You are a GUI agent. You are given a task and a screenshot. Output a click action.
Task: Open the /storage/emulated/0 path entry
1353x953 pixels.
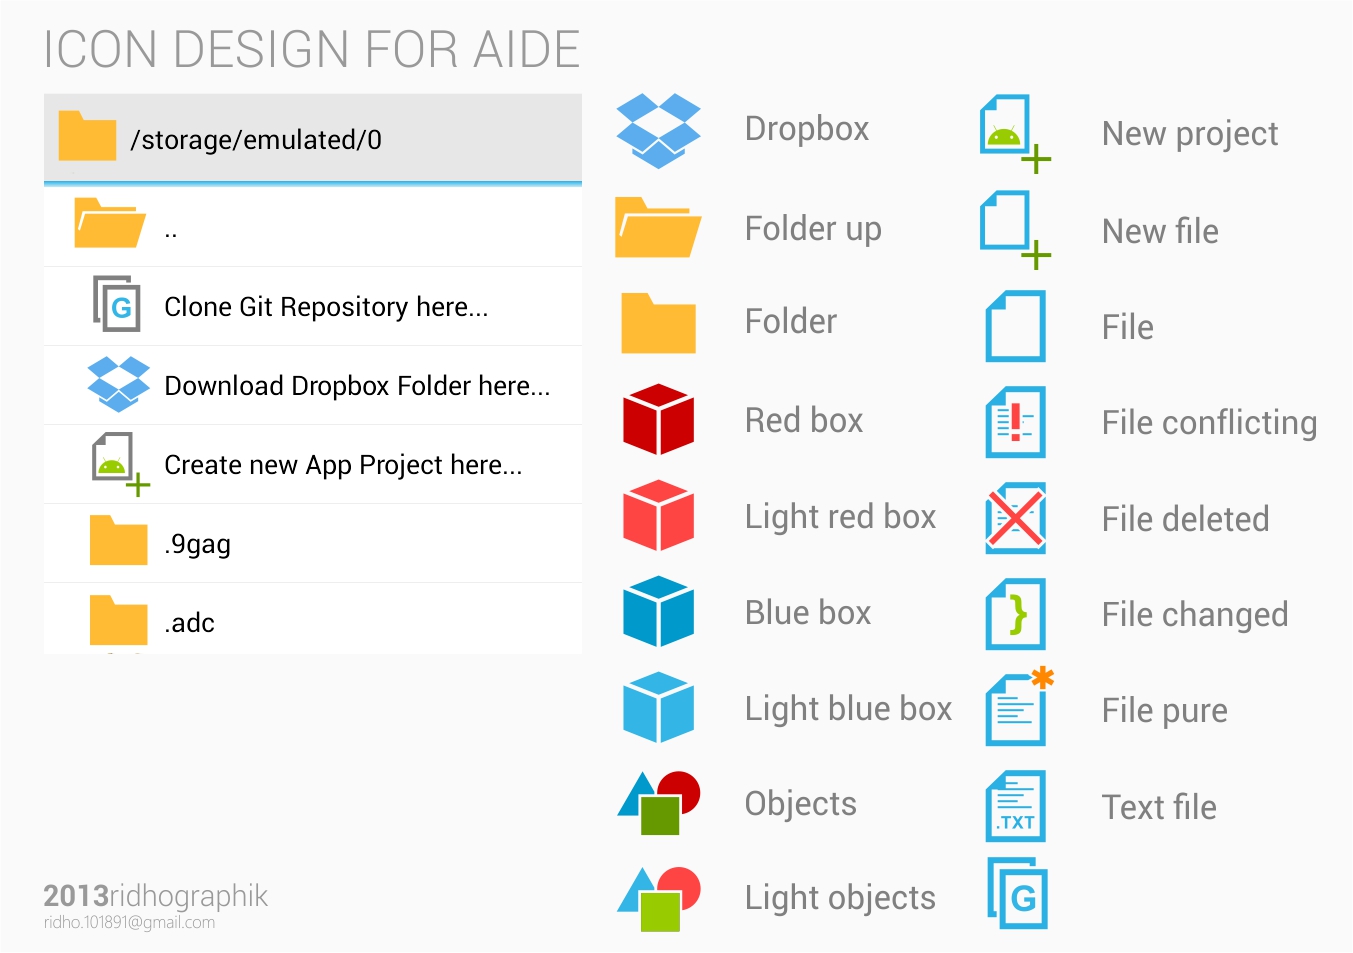[x=312, y=139]
